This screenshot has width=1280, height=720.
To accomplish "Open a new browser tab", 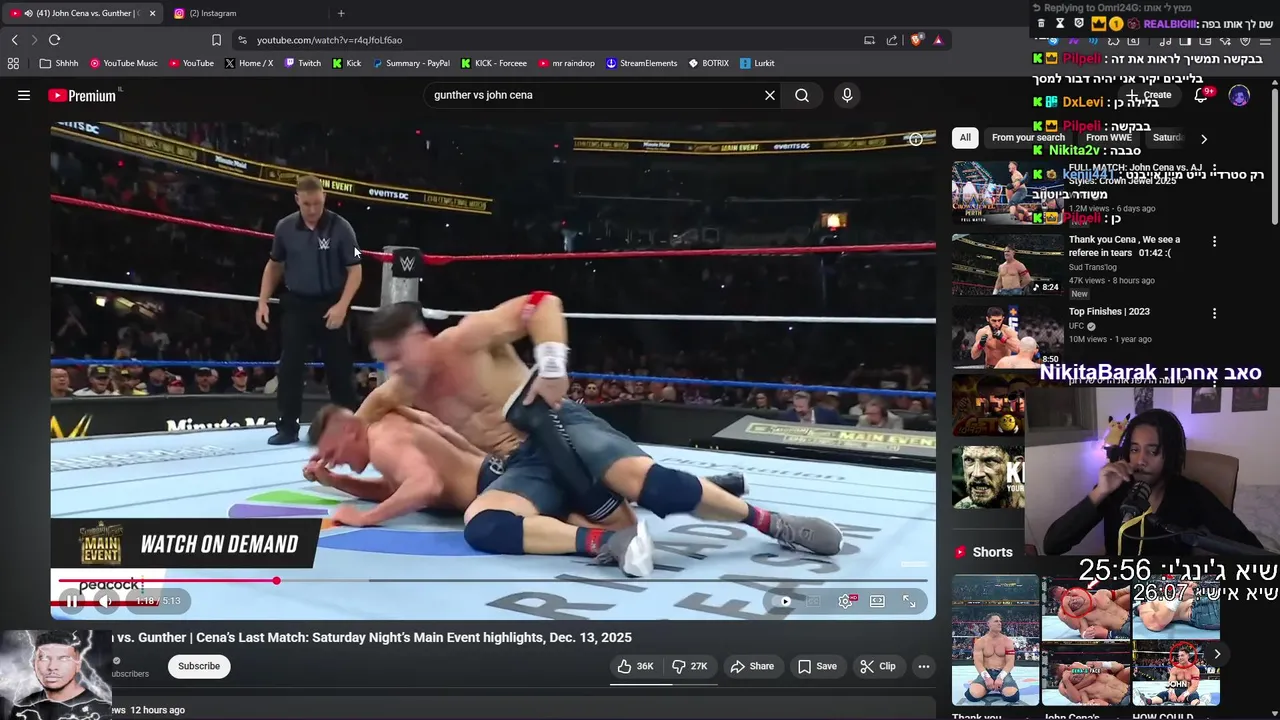I will [341, 13].
